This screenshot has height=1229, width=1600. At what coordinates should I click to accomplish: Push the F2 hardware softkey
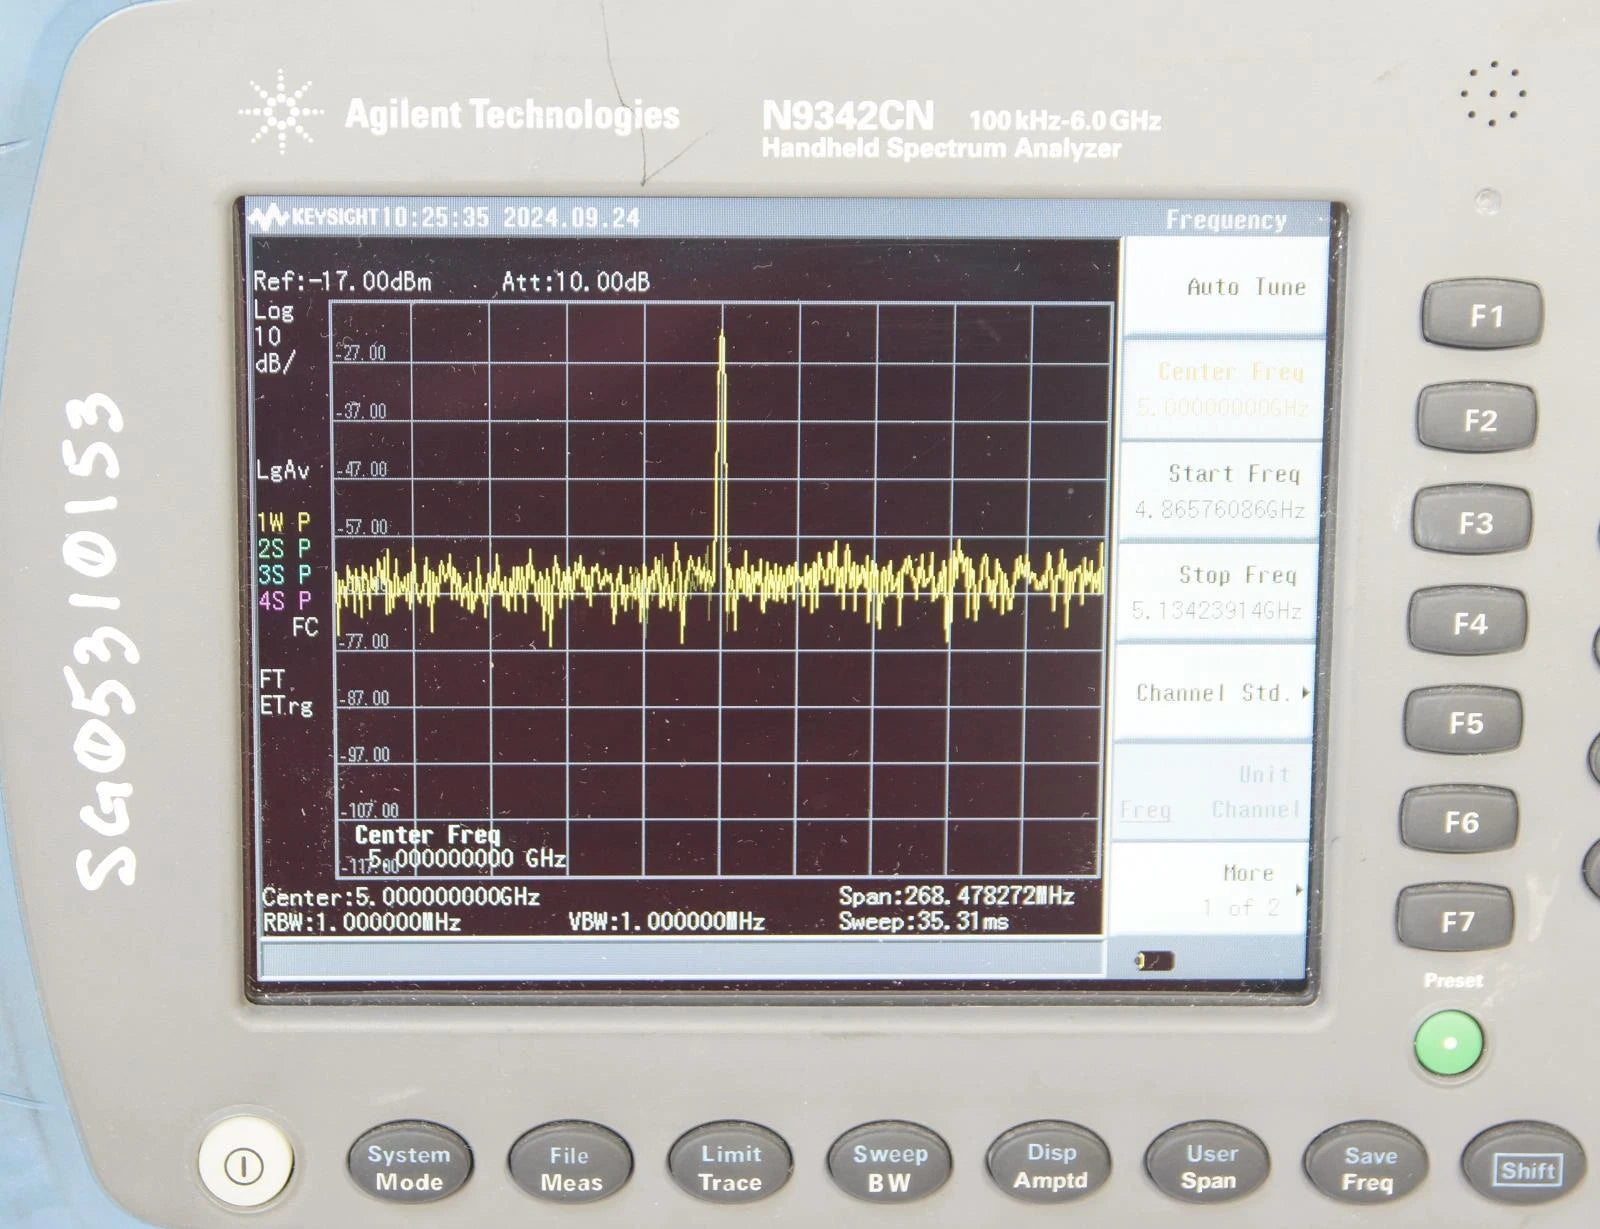pyautogui.click(x=1478, y=419)
